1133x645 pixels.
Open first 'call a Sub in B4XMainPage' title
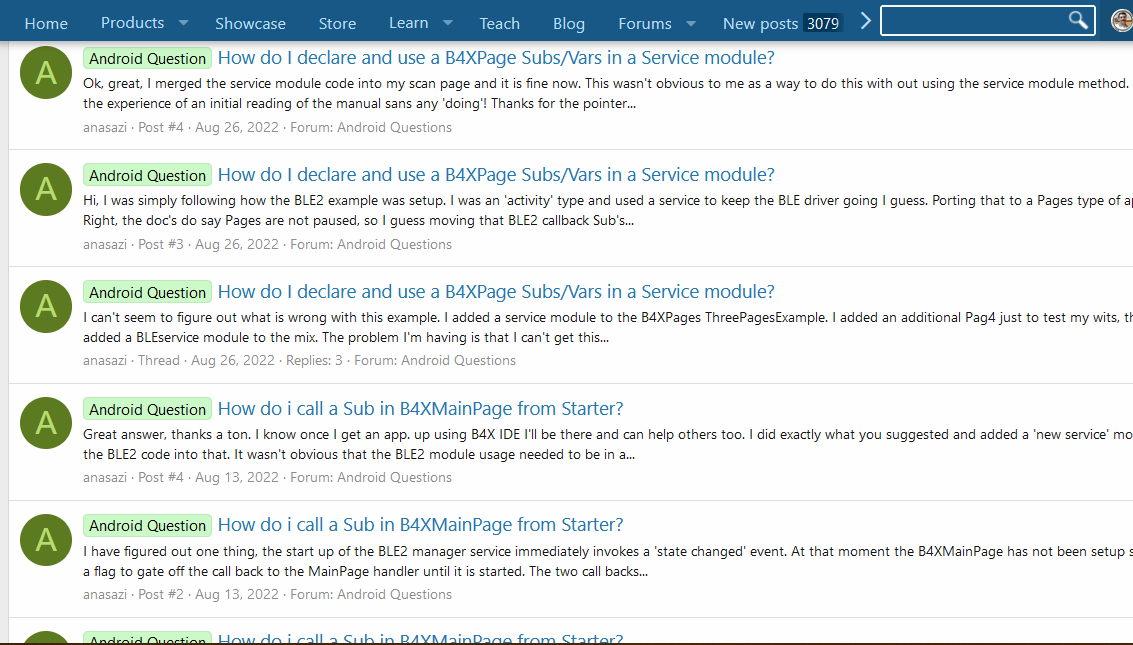(420, 408)
